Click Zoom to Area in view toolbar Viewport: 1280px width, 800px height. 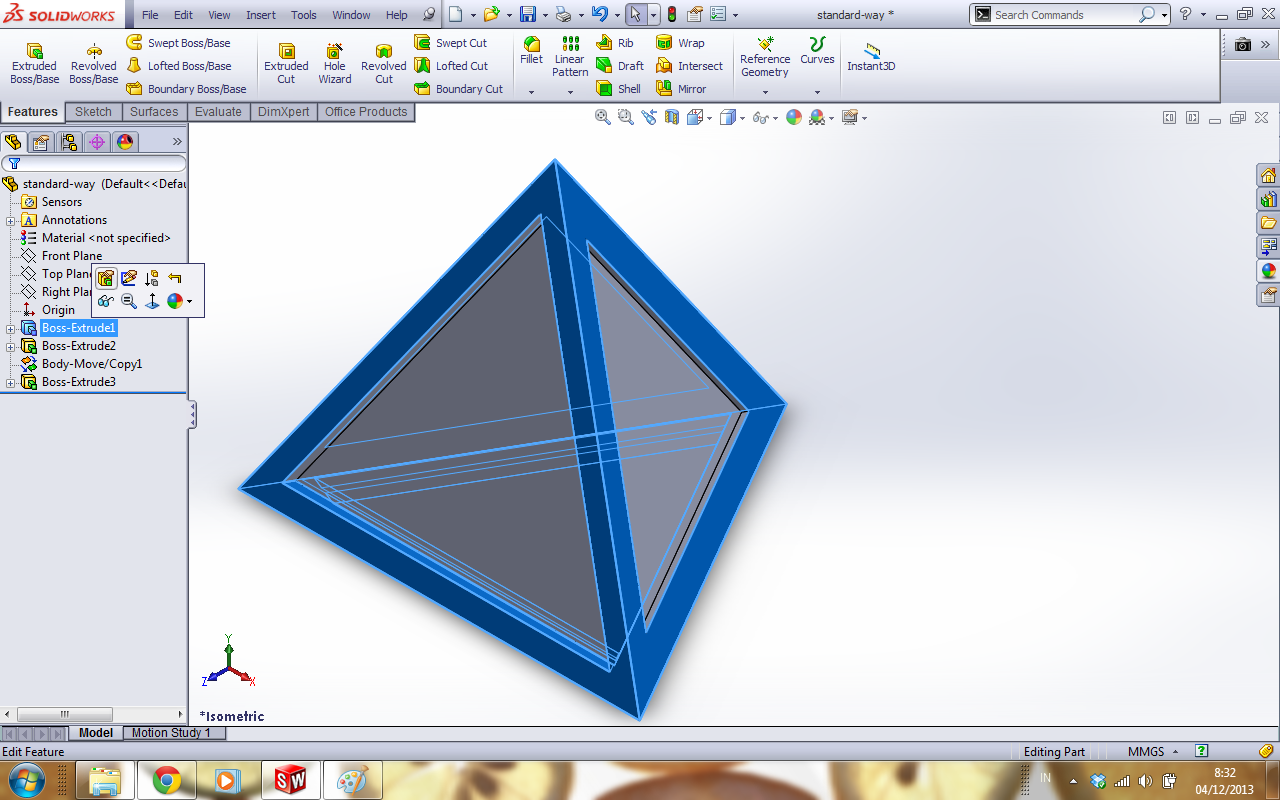(626, 117)
